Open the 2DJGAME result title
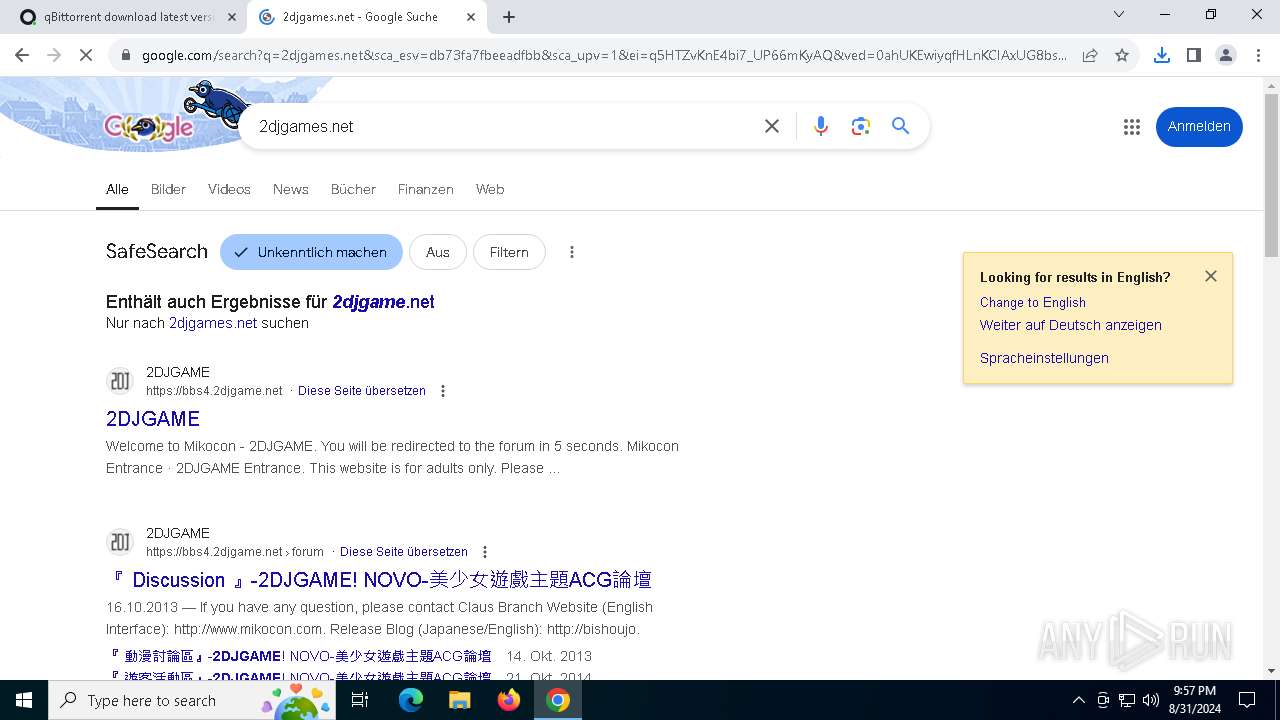This screenshot has width=1280, height=720. (153, 418)
